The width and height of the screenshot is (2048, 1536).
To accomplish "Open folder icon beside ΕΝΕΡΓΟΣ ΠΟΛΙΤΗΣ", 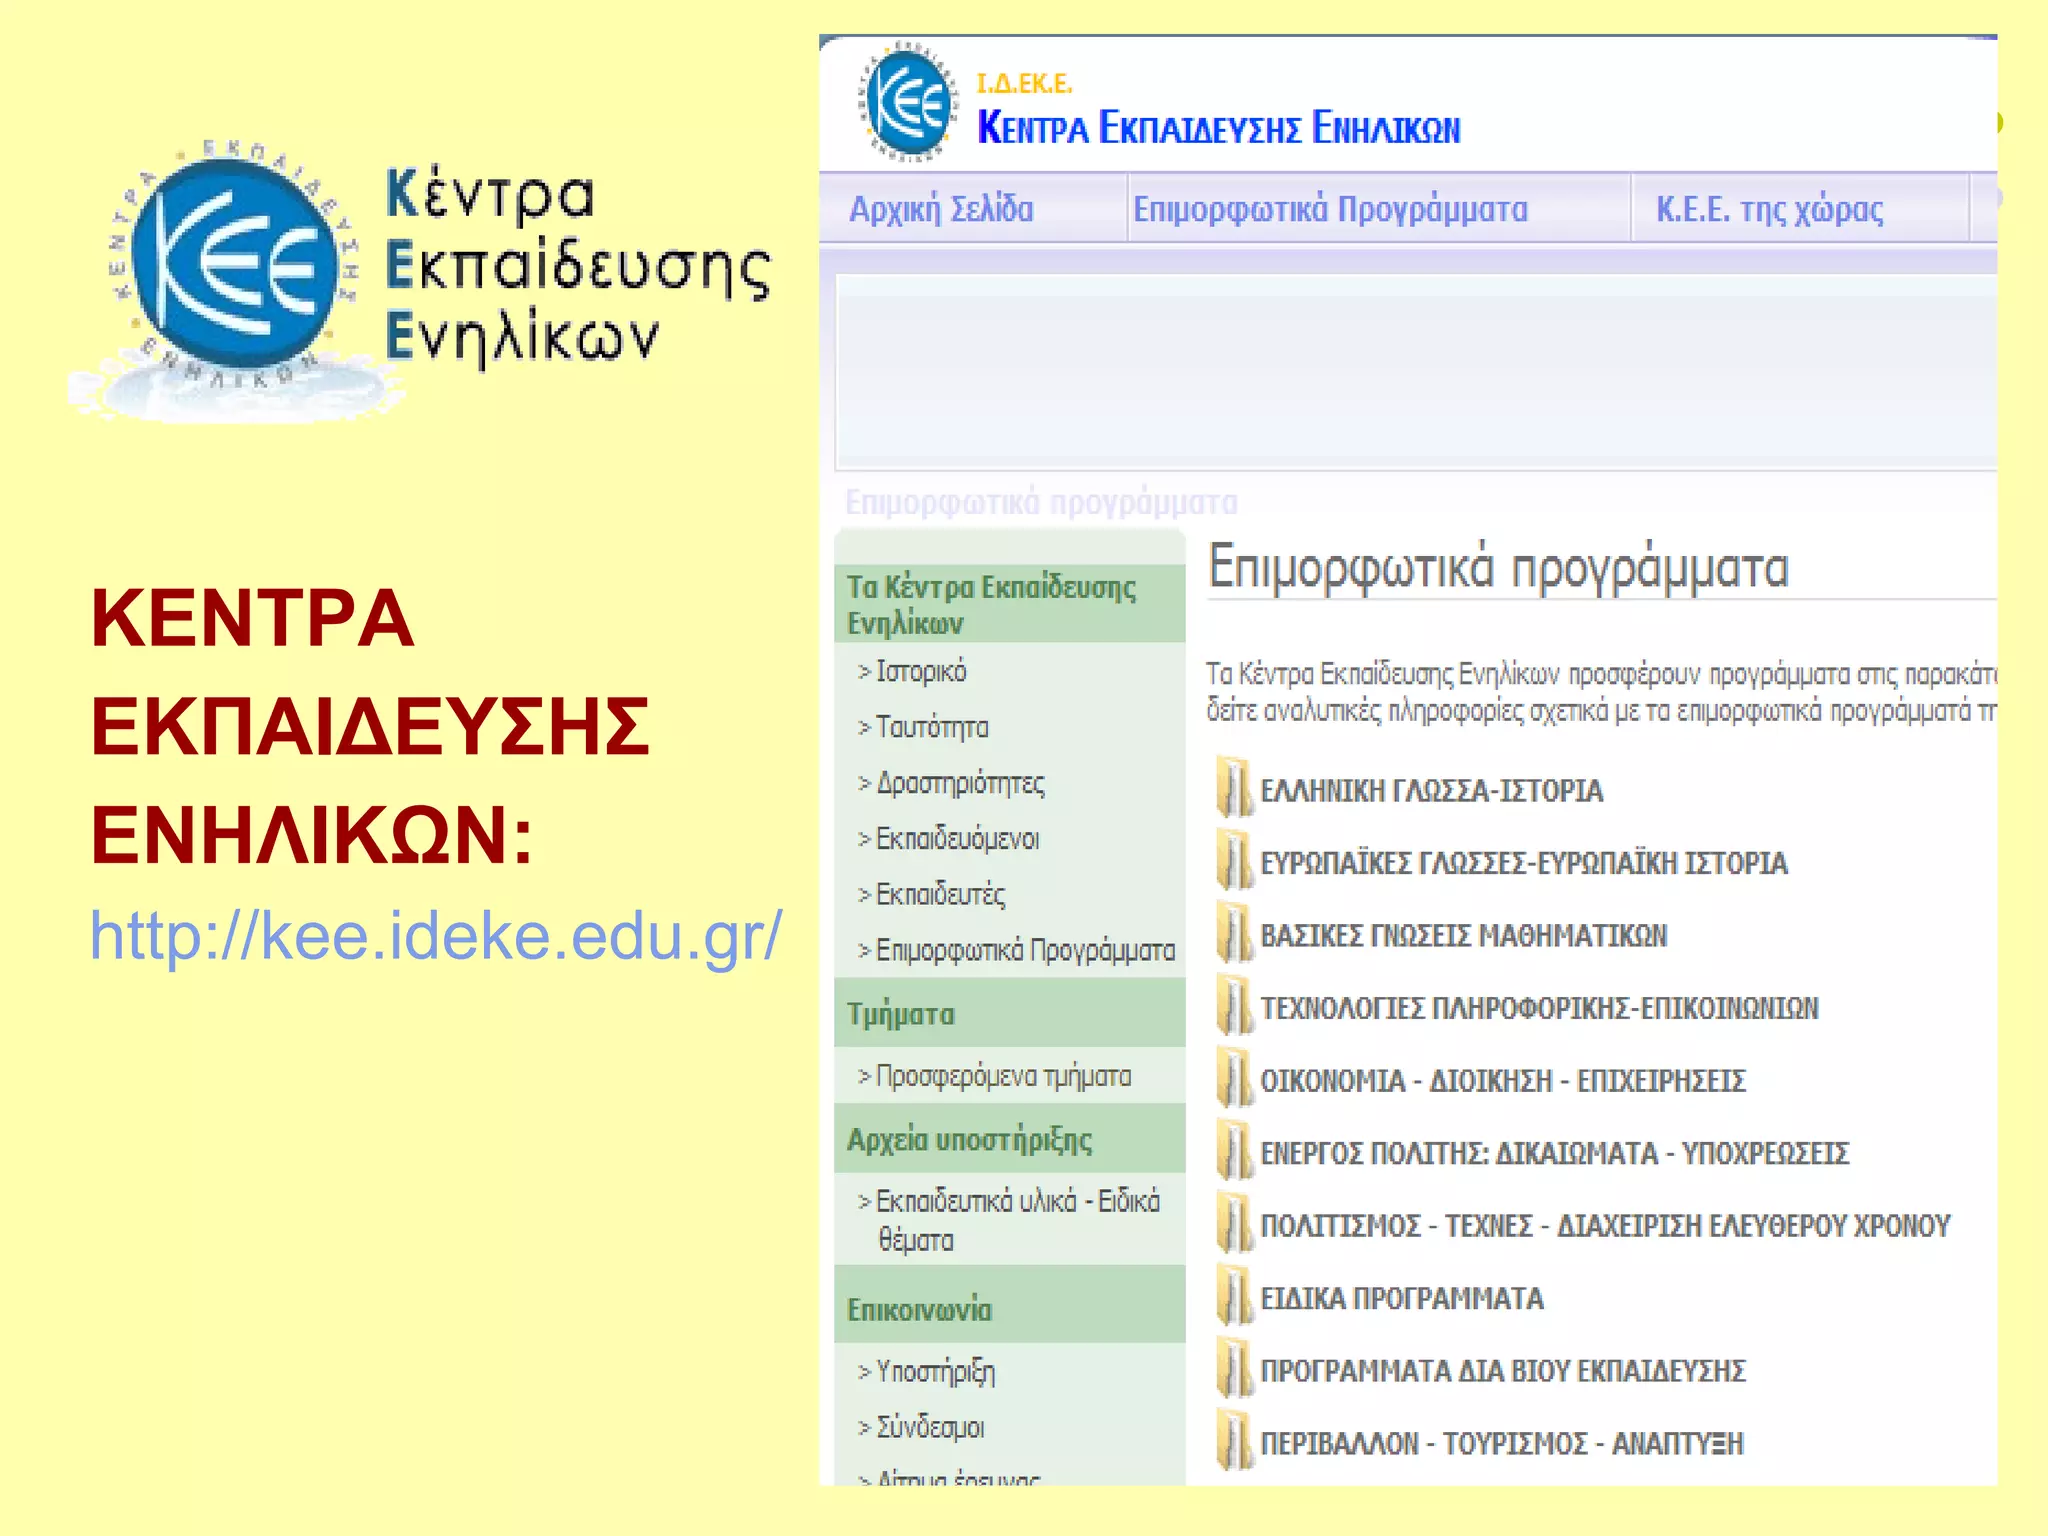I will pyautogui.click(x=1234, y=1151).
